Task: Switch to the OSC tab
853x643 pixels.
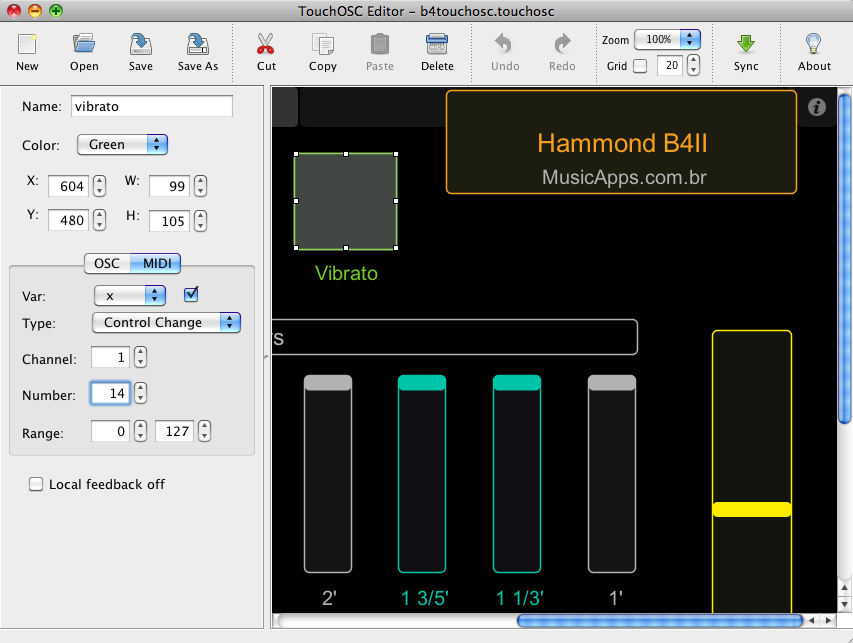Action: (107, 263)
